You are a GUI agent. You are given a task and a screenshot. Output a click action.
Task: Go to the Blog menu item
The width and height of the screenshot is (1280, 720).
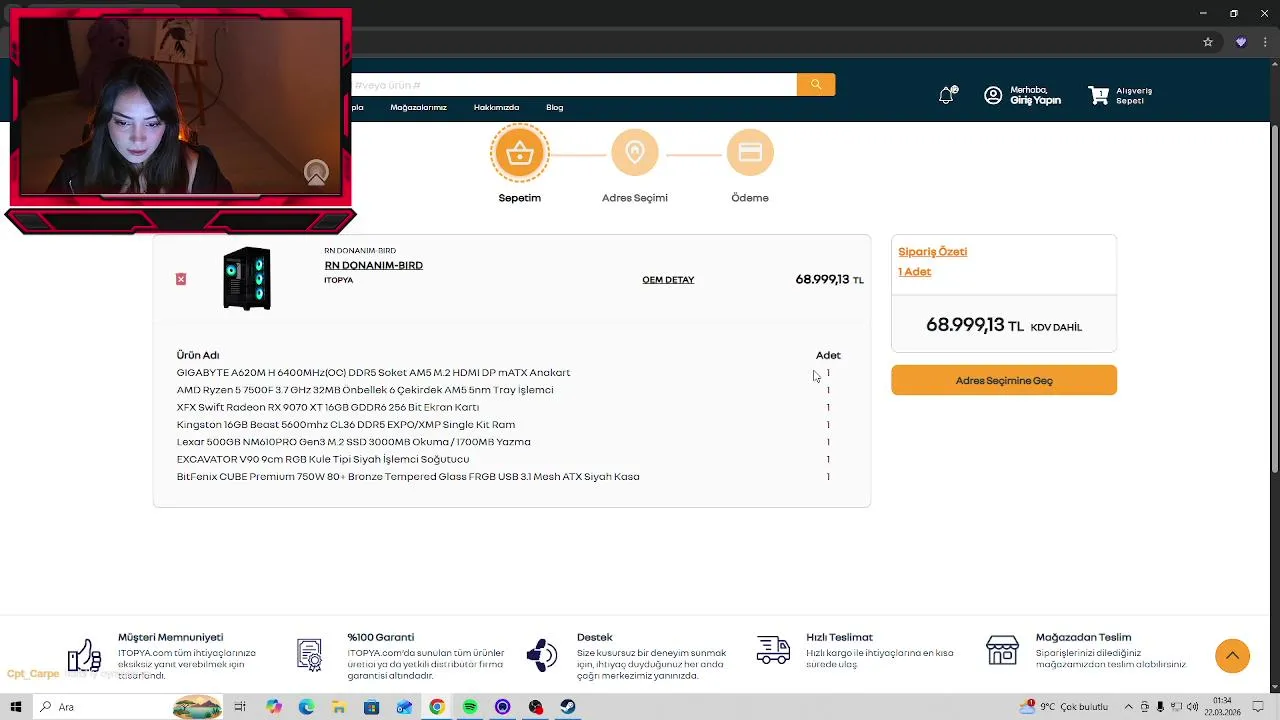point(555,108)
